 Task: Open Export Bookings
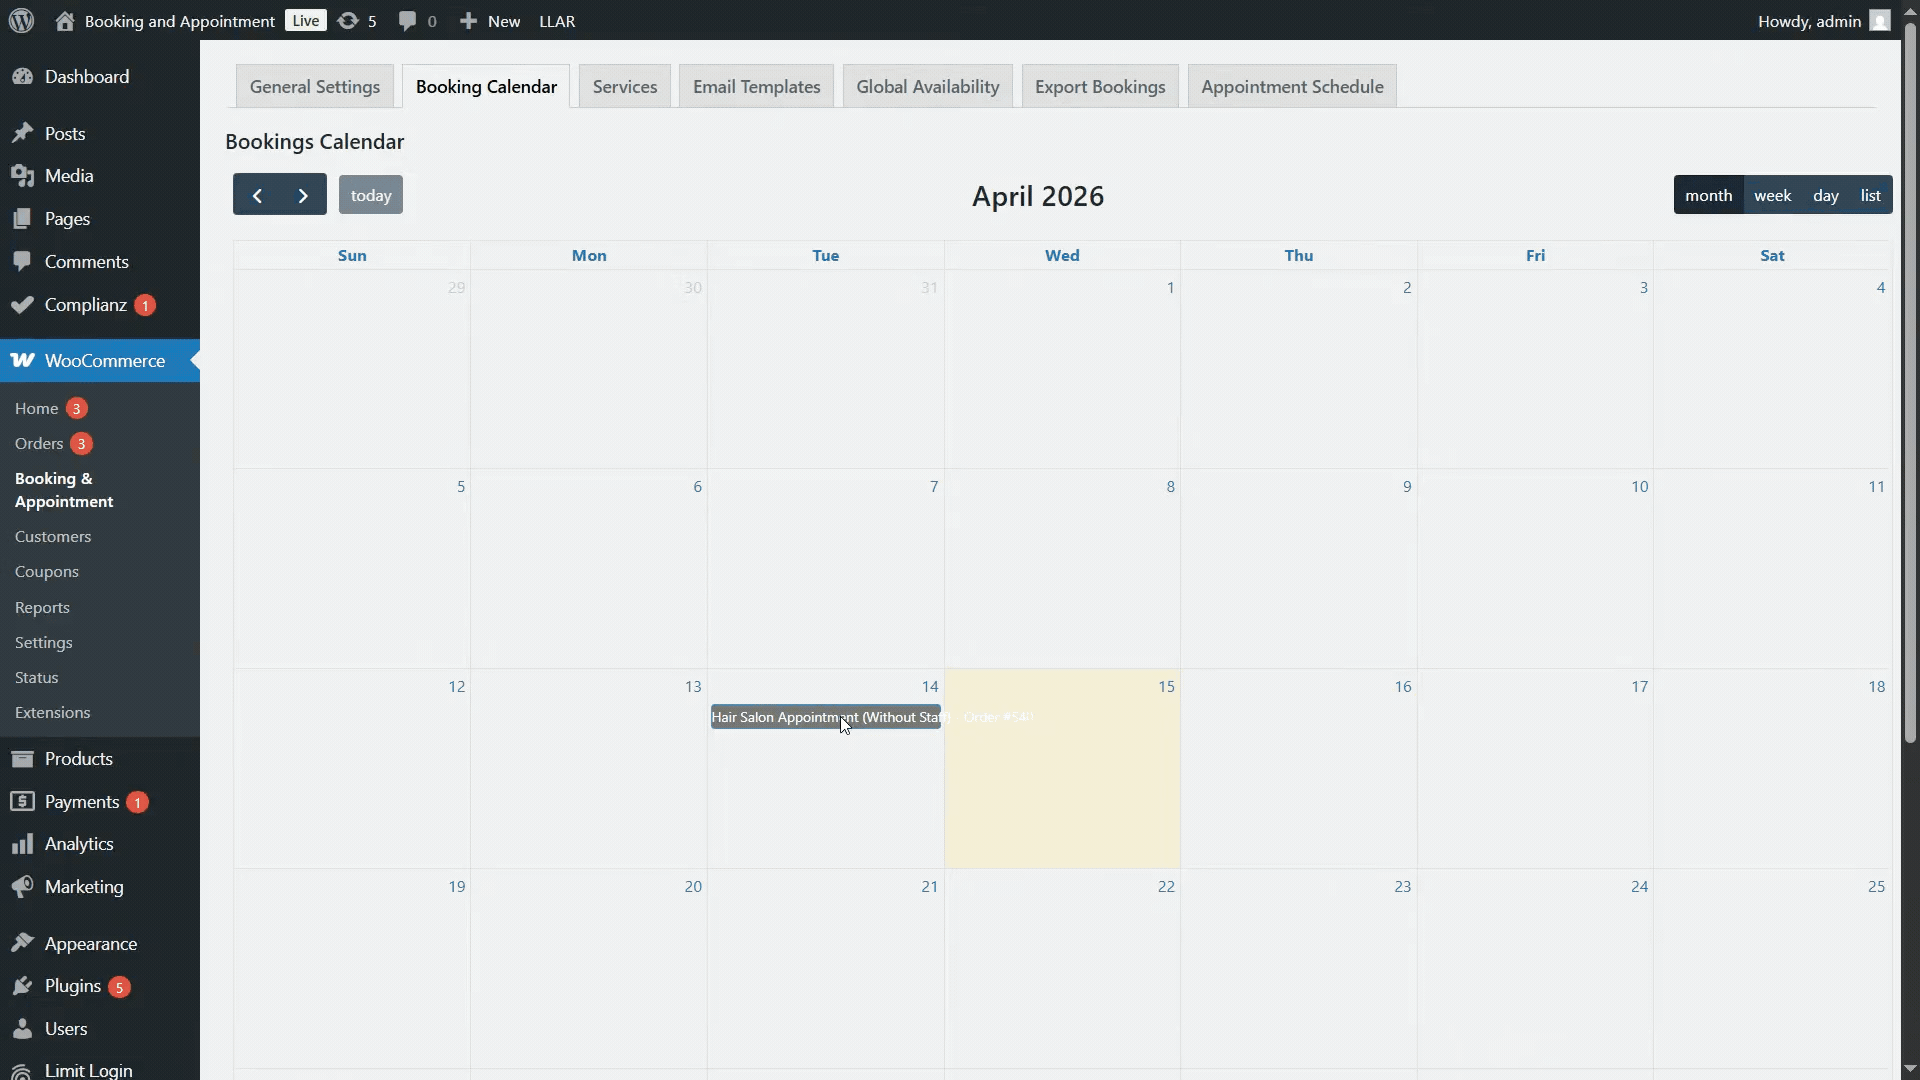pos(1099,85)
